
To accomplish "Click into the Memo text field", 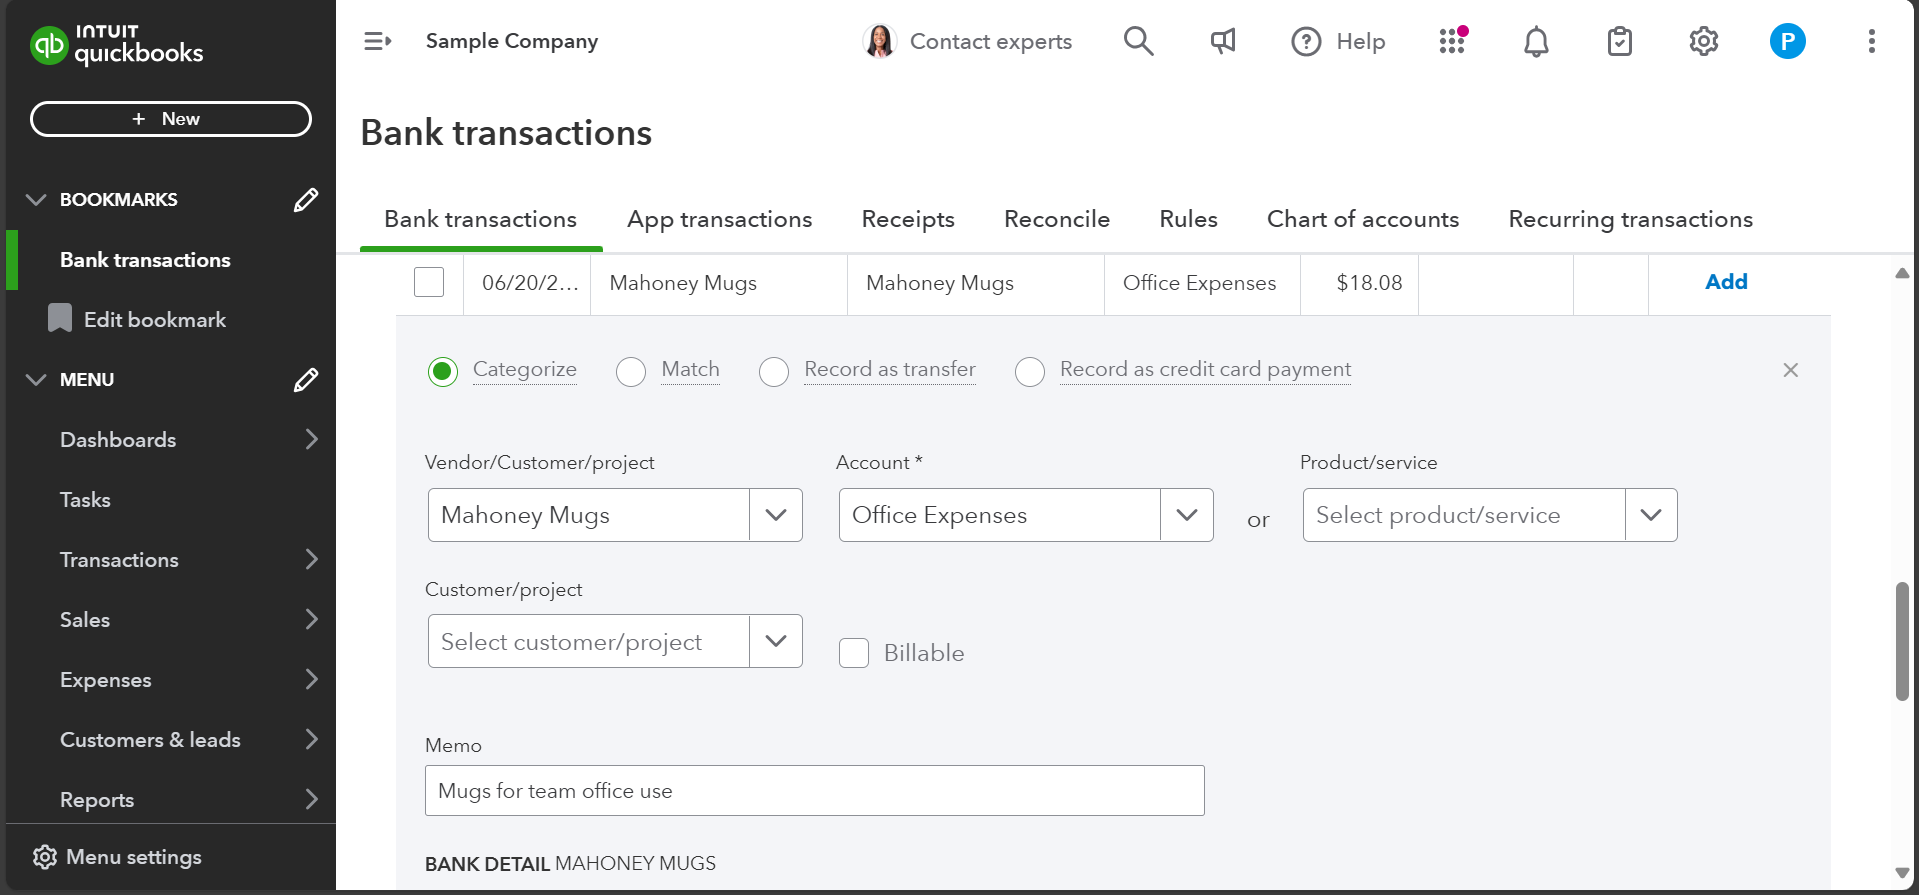I will (x=814, y=791).
